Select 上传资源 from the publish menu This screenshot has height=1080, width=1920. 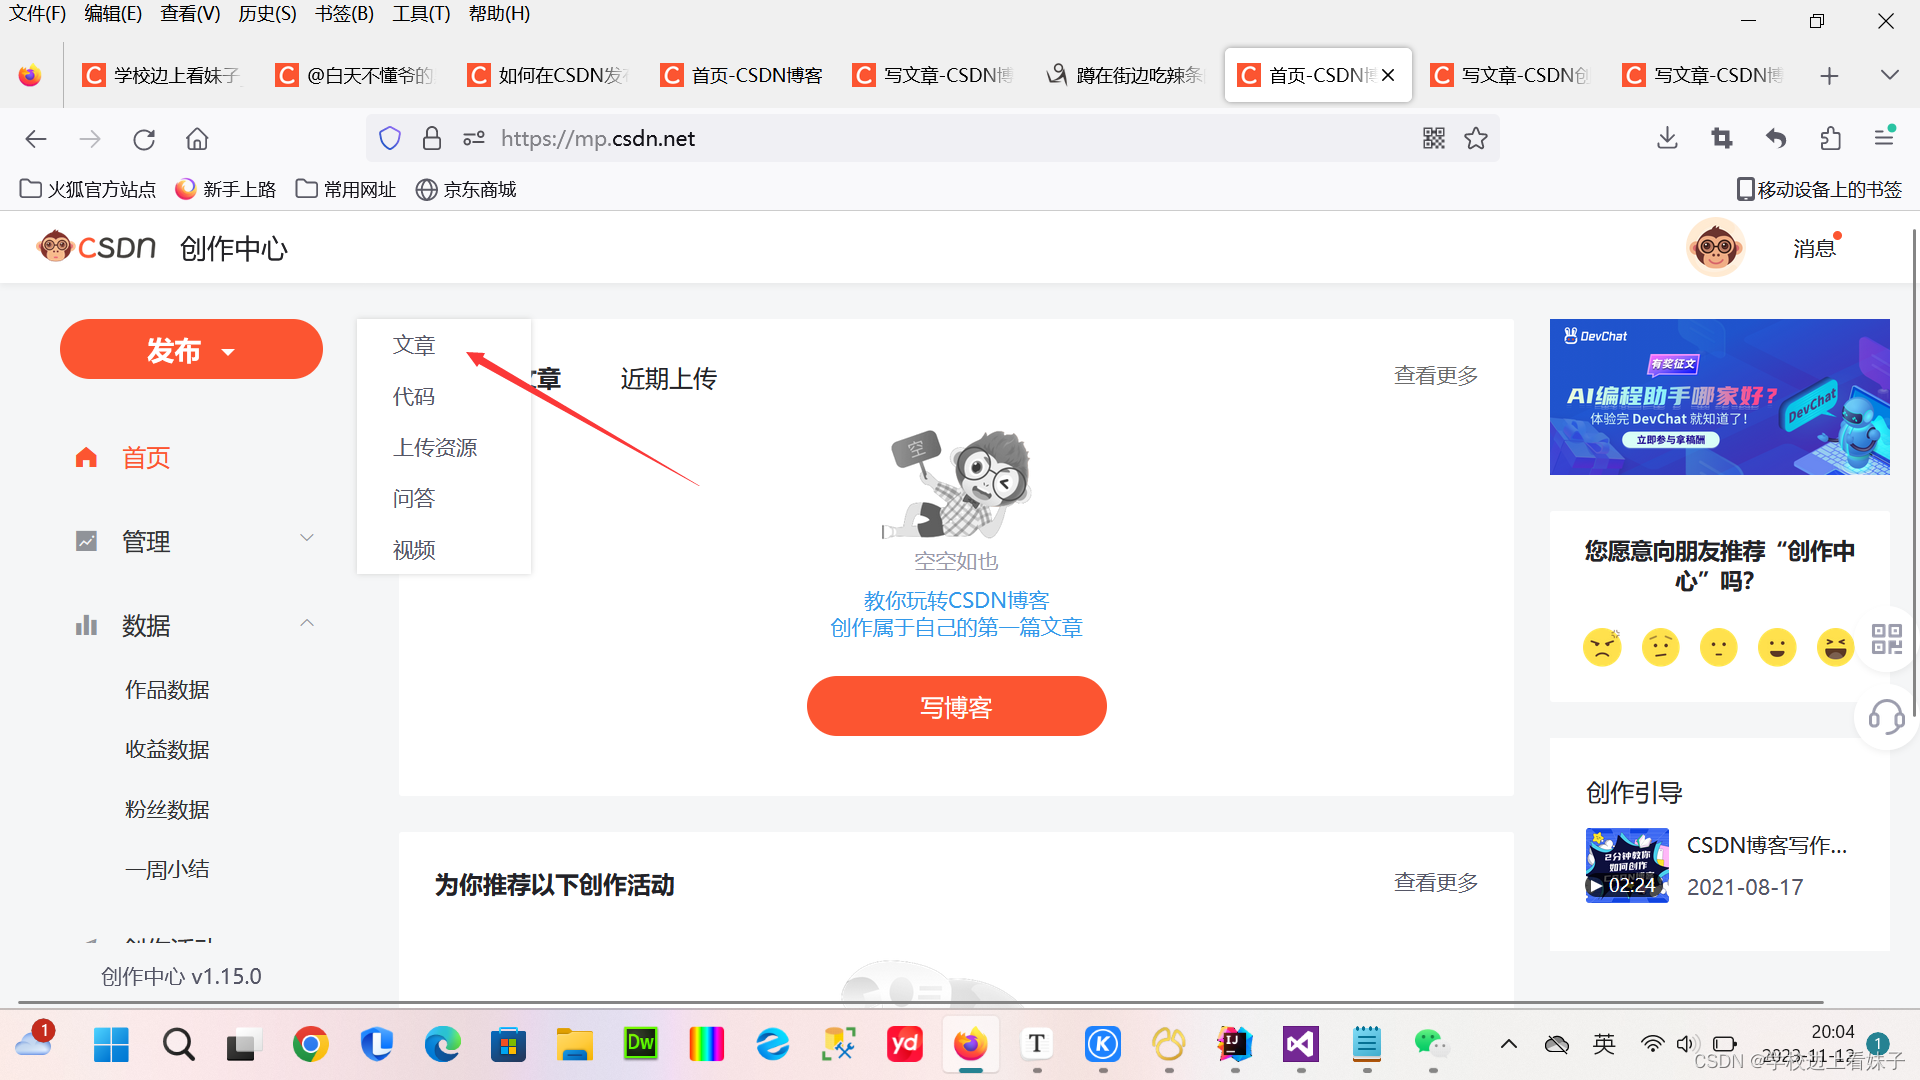(435, 447)
